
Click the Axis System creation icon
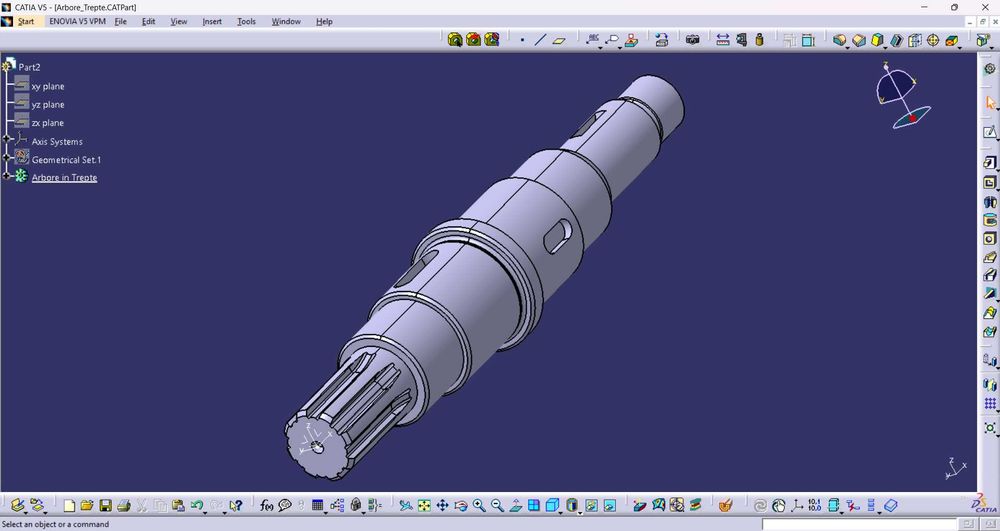click(797, 506)
